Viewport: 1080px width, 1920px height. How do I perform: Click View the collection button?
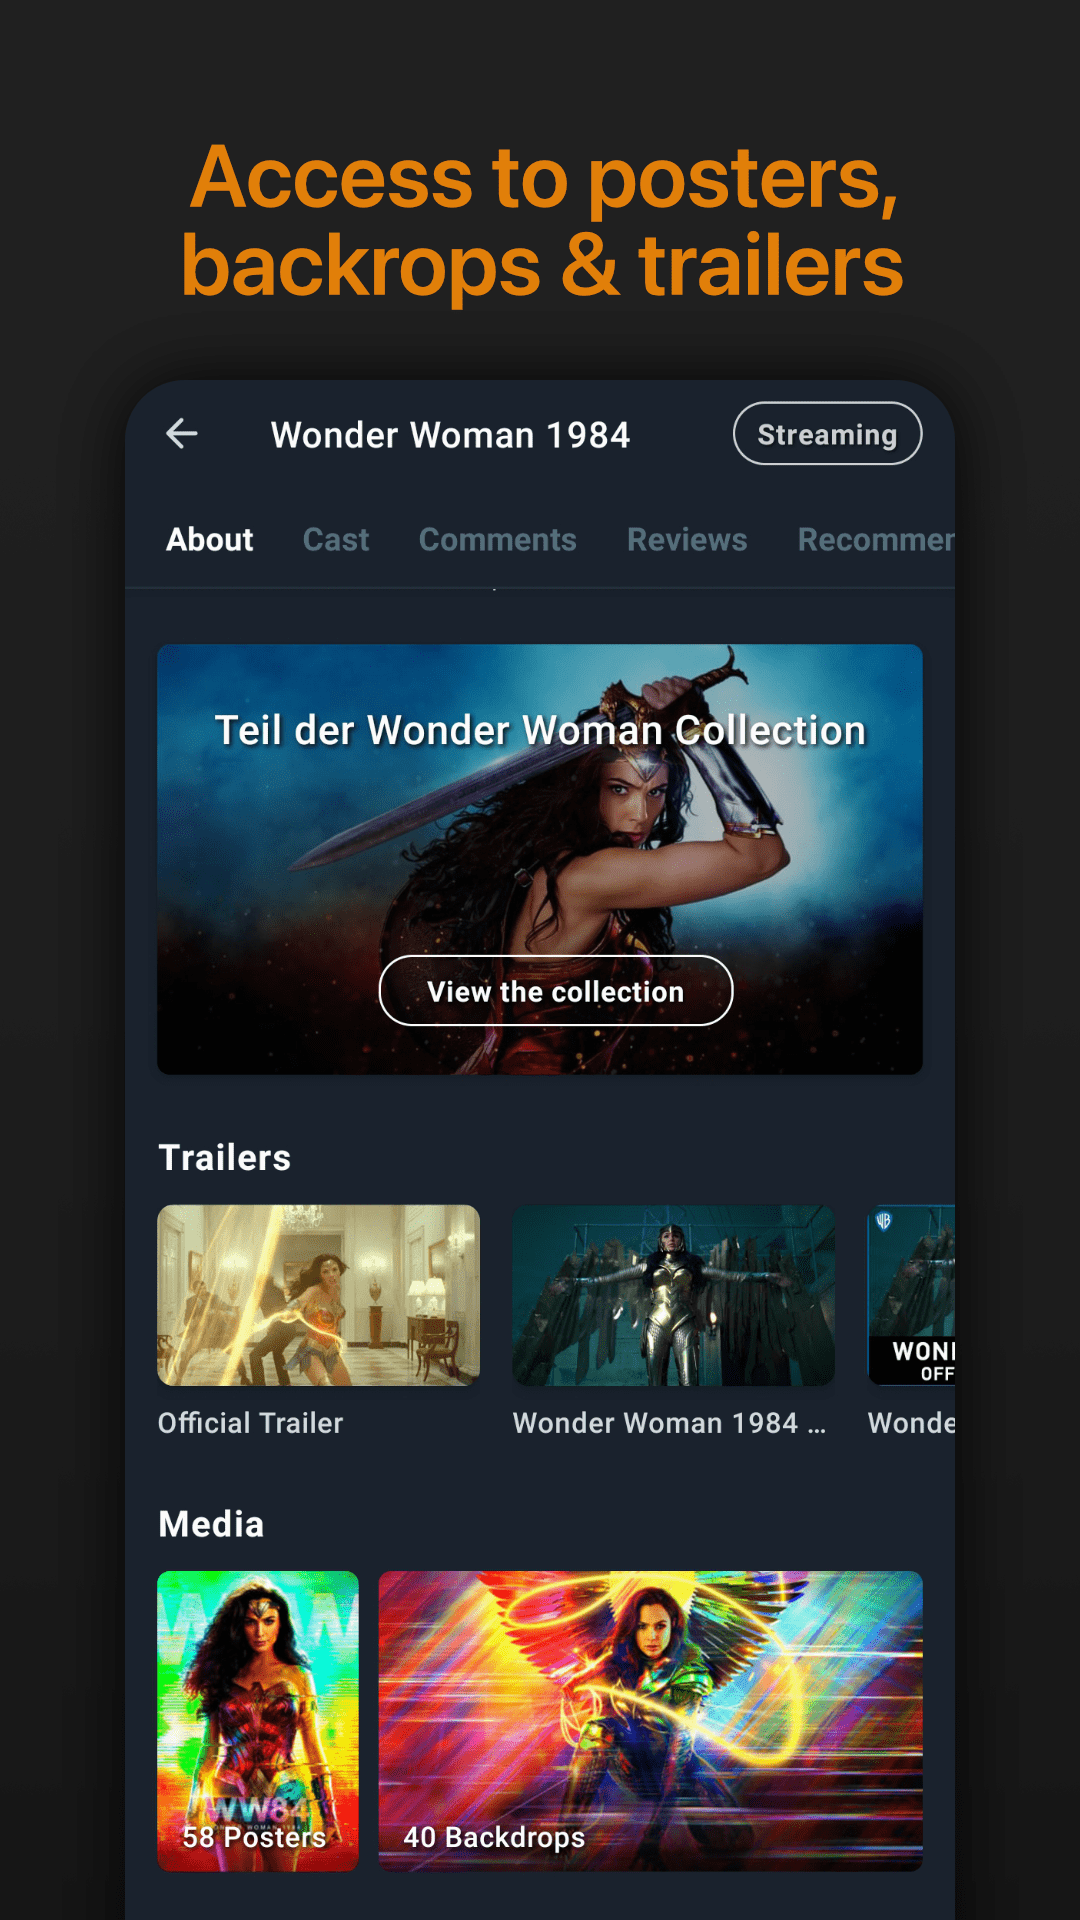pos(556,991)
